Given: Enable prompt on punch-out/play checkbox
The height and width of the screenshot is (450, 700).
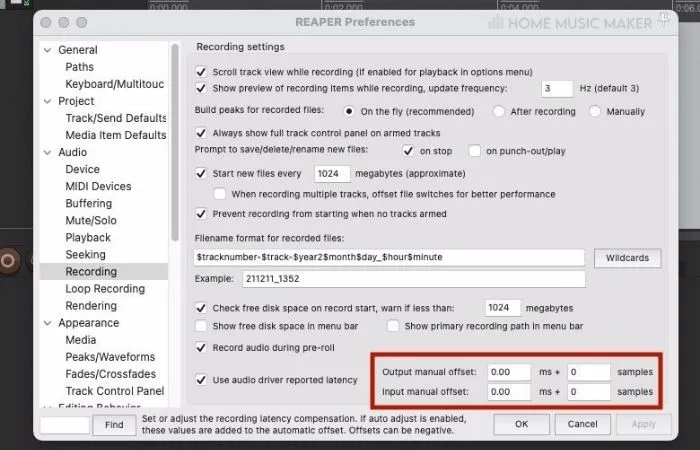Looking at the screenshot, I should click(475, 151).
